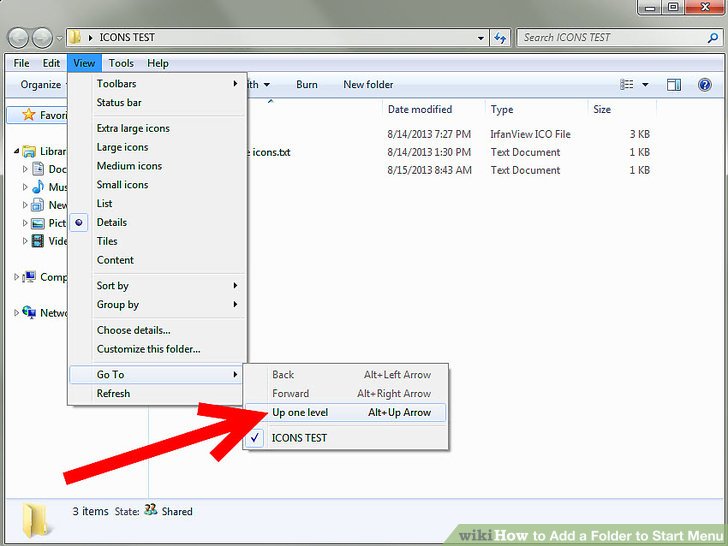Click the blue Help question mark icon

pyautogui.click(x=704, y=84)
